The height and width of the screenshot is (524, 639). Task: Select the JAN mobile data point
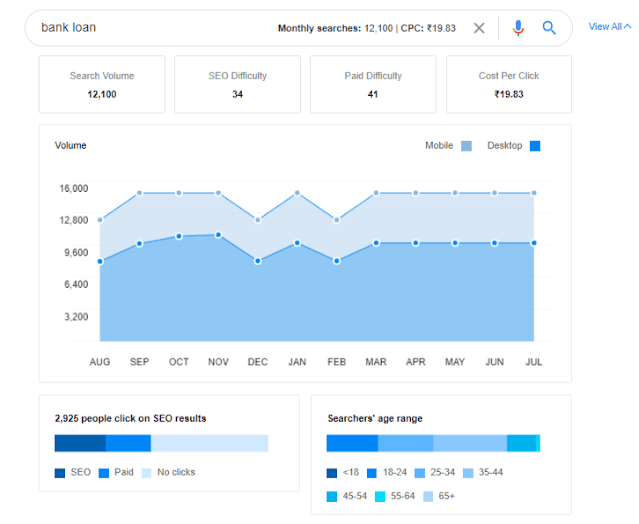[297, 193]
